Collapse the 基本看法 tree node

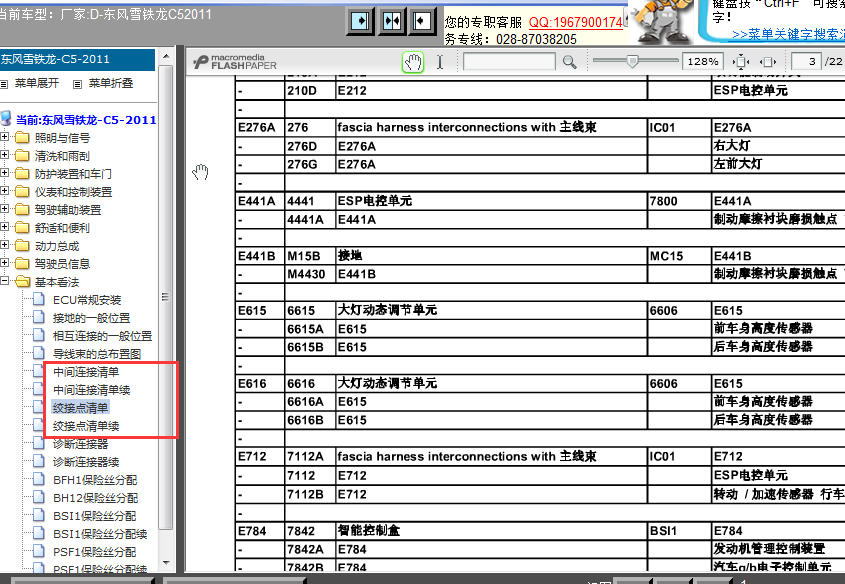coord(4,281)
